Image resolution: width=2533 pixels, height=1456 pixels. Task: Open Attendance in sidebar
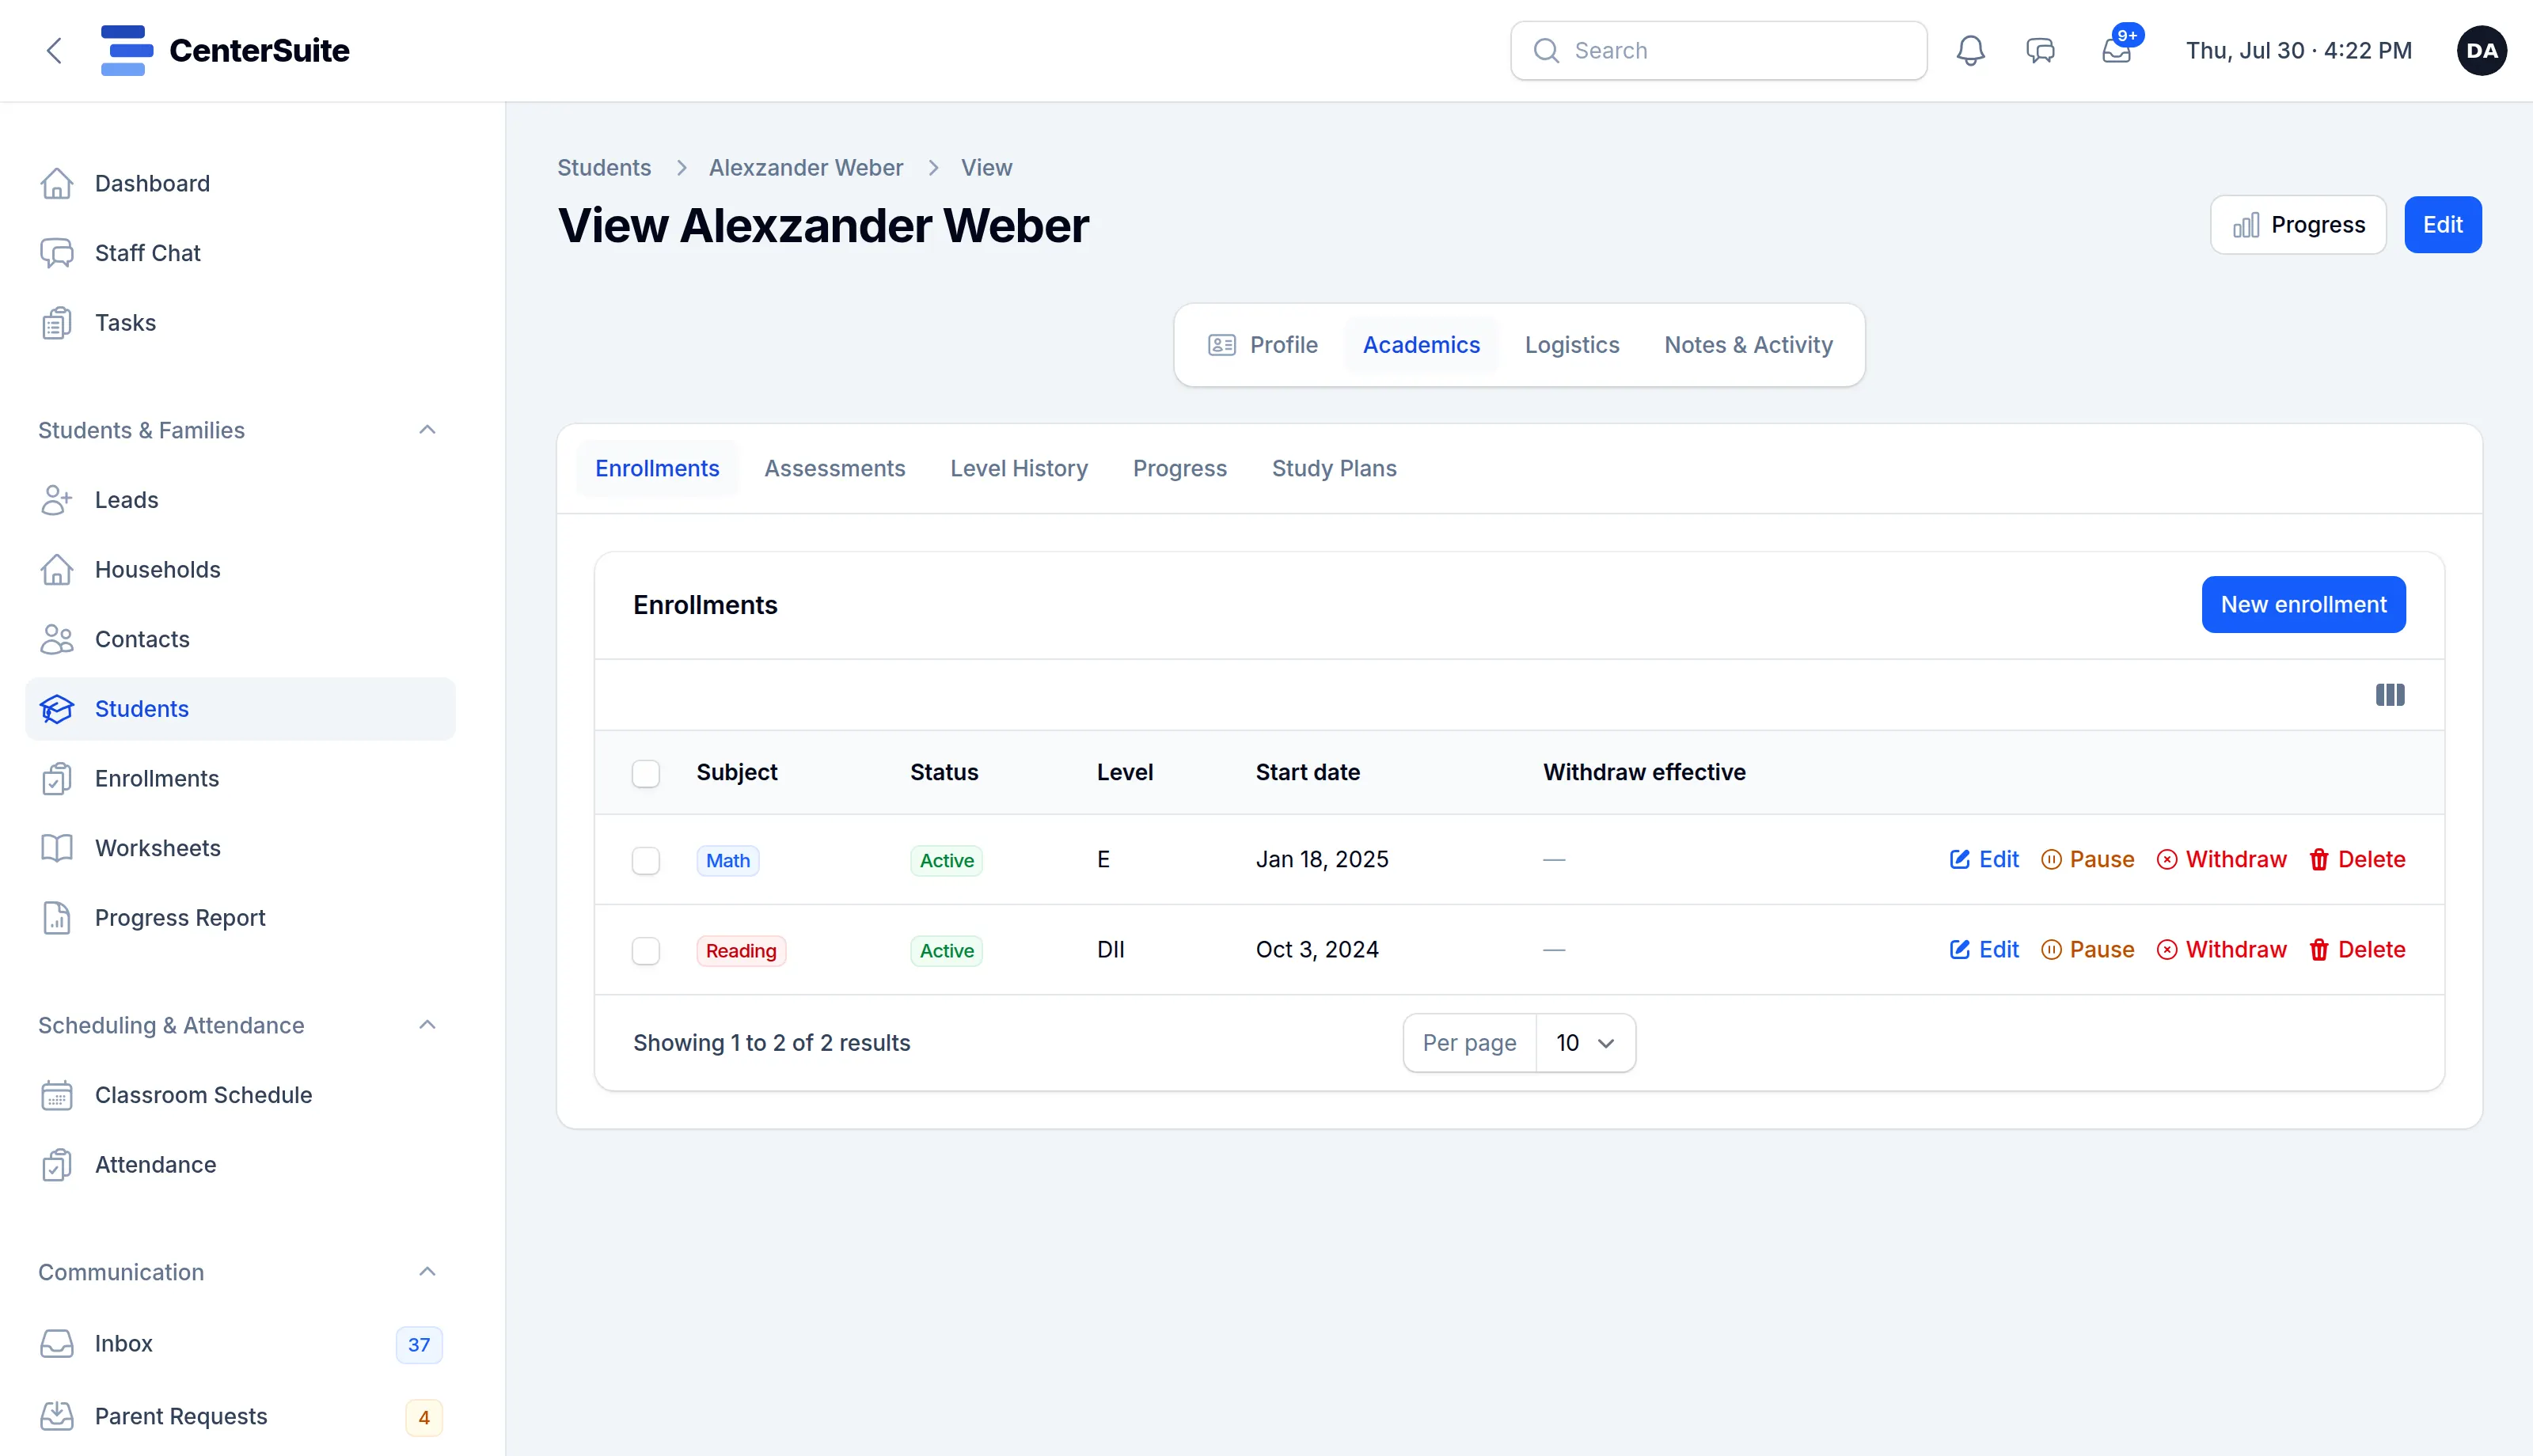(x=240, y=1165)
